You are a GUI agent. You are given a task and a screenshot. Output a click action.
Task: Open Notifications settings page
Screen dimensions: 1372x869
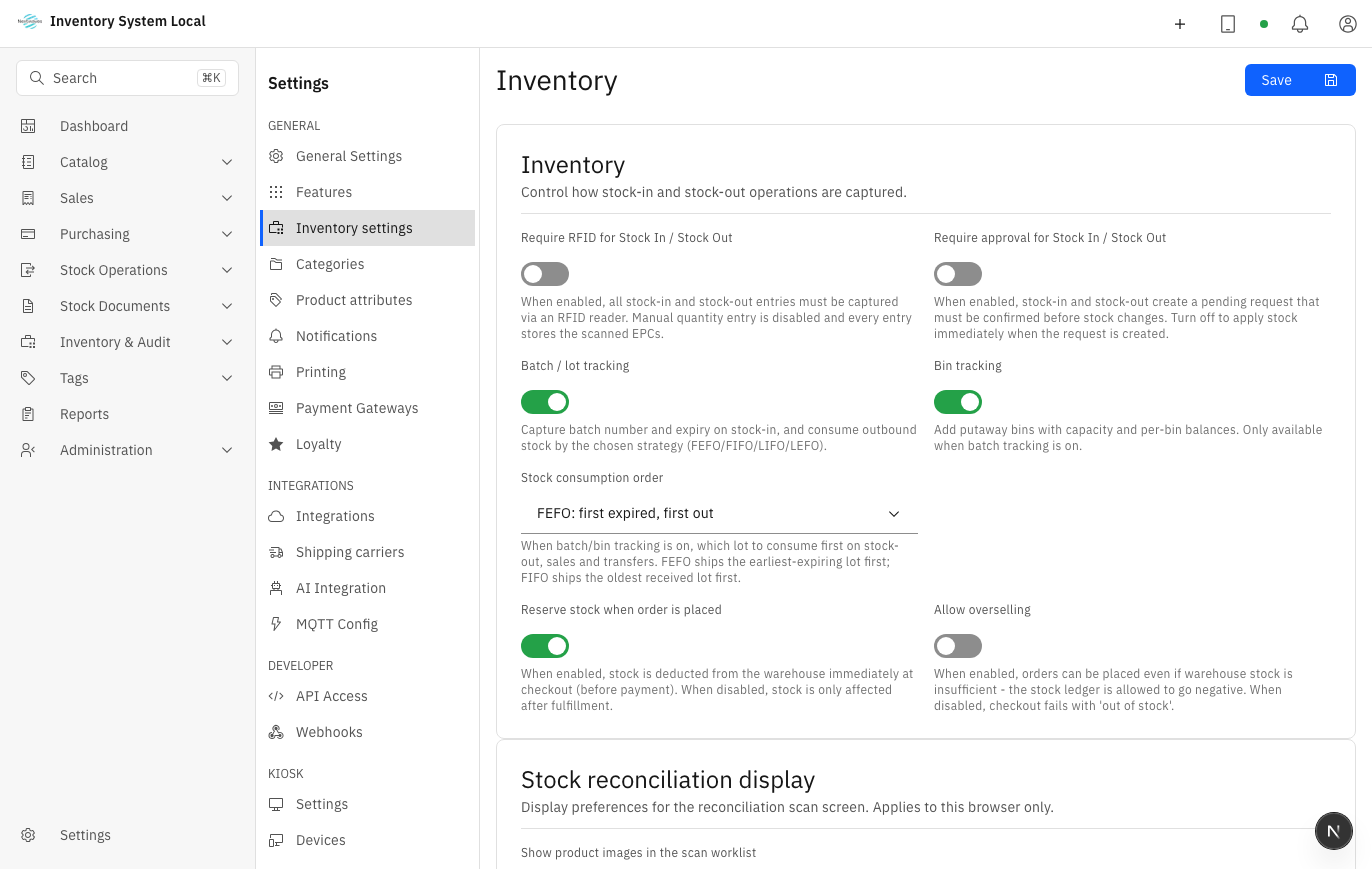[367, 336]
